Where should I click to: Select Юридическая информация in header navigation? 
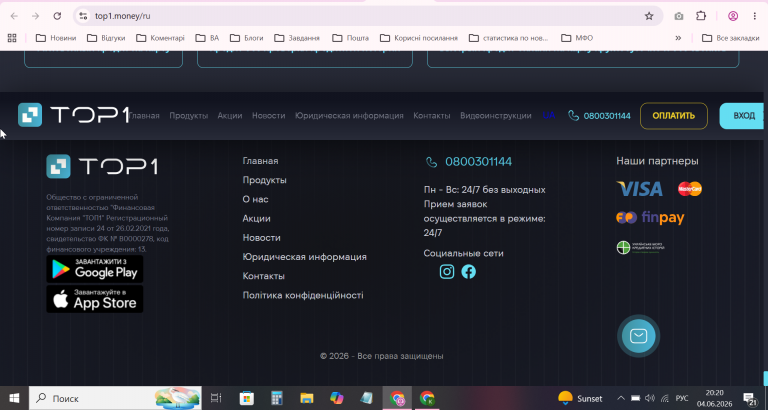pos(349,116)
